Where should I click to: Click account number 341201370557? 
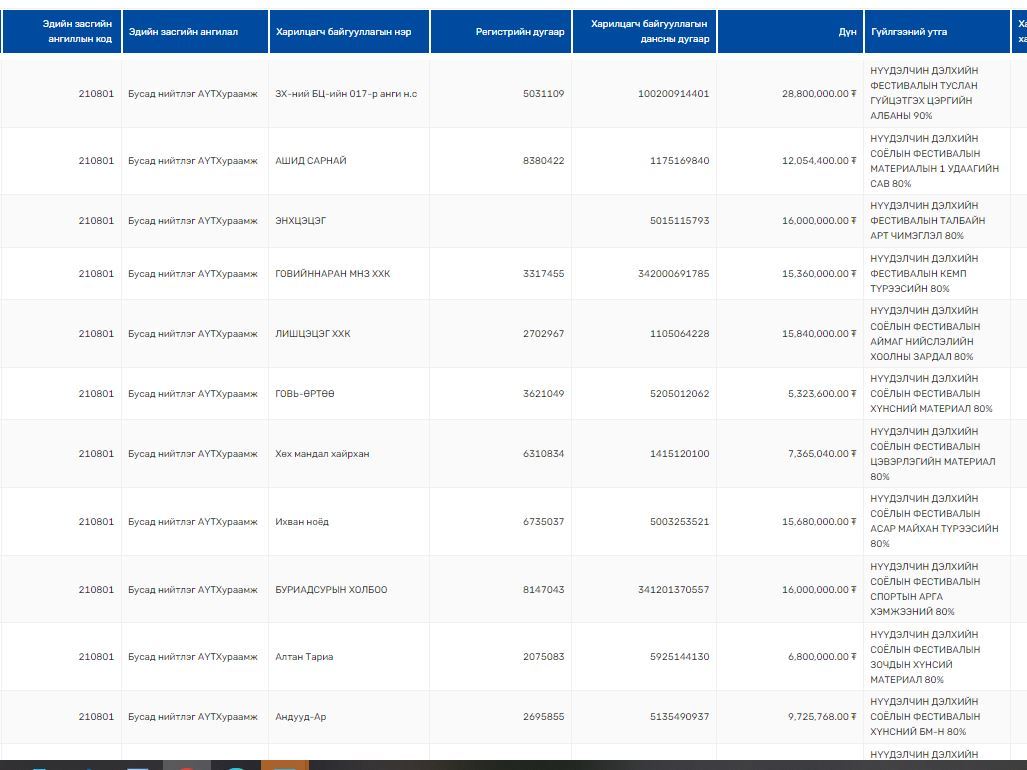coord(673,590)
